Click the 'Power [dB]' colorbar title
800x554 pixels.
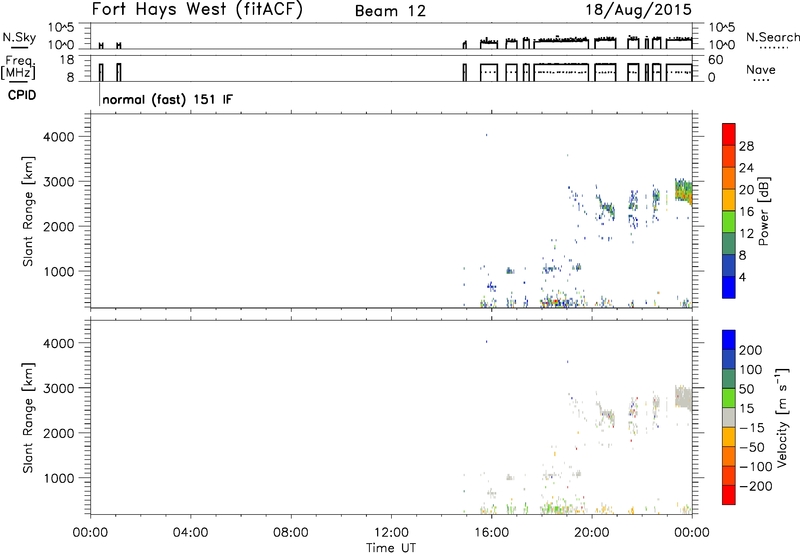pos(763,211)
